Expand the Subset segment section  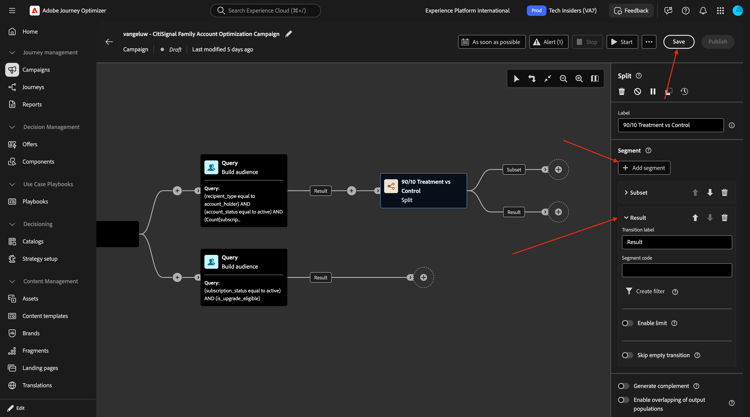pos(626,193)
